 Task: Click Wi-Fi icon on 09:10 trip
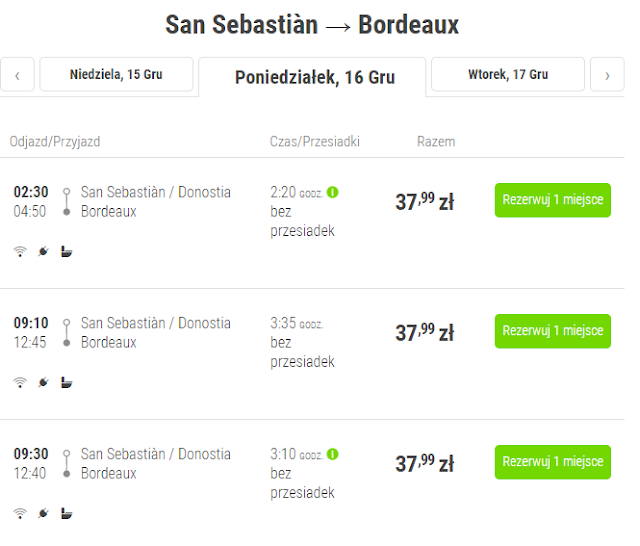(20, 382)
